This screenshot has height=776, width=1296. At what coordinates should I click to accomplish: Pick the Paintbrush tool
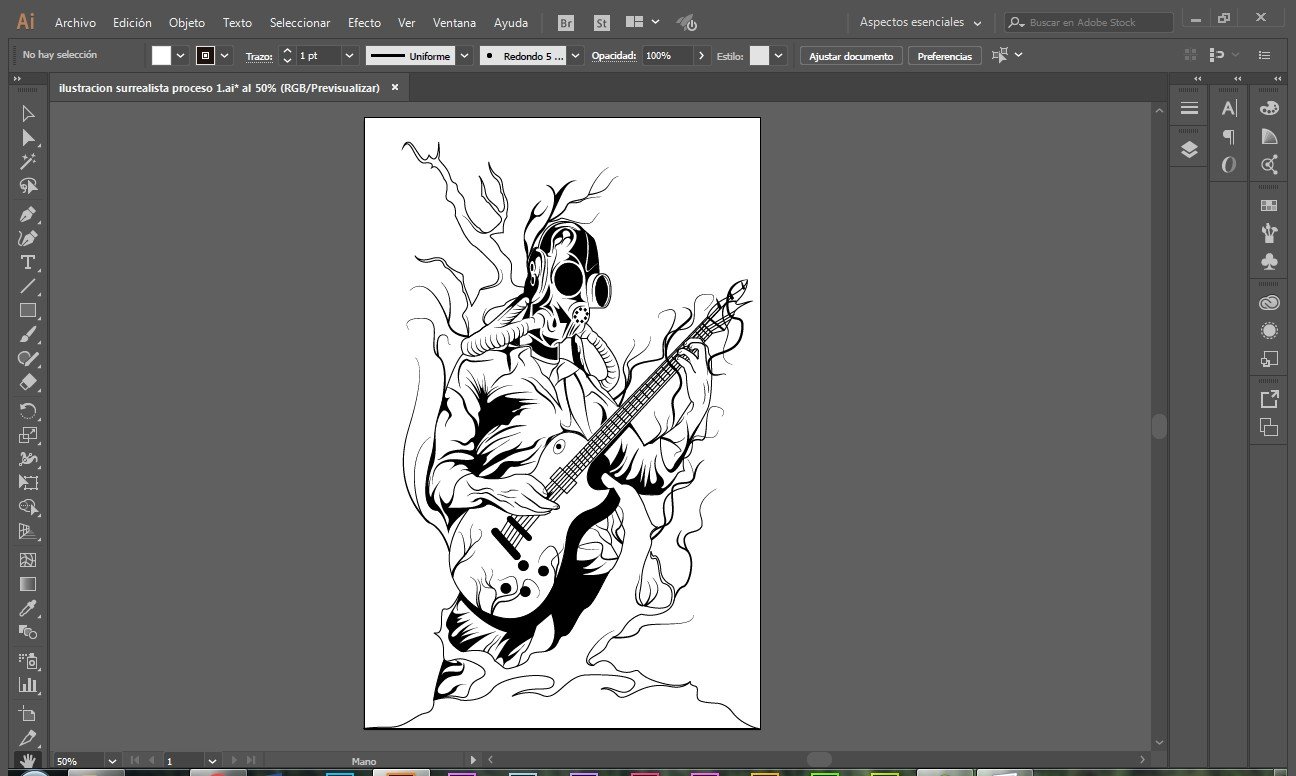(28, 334)
